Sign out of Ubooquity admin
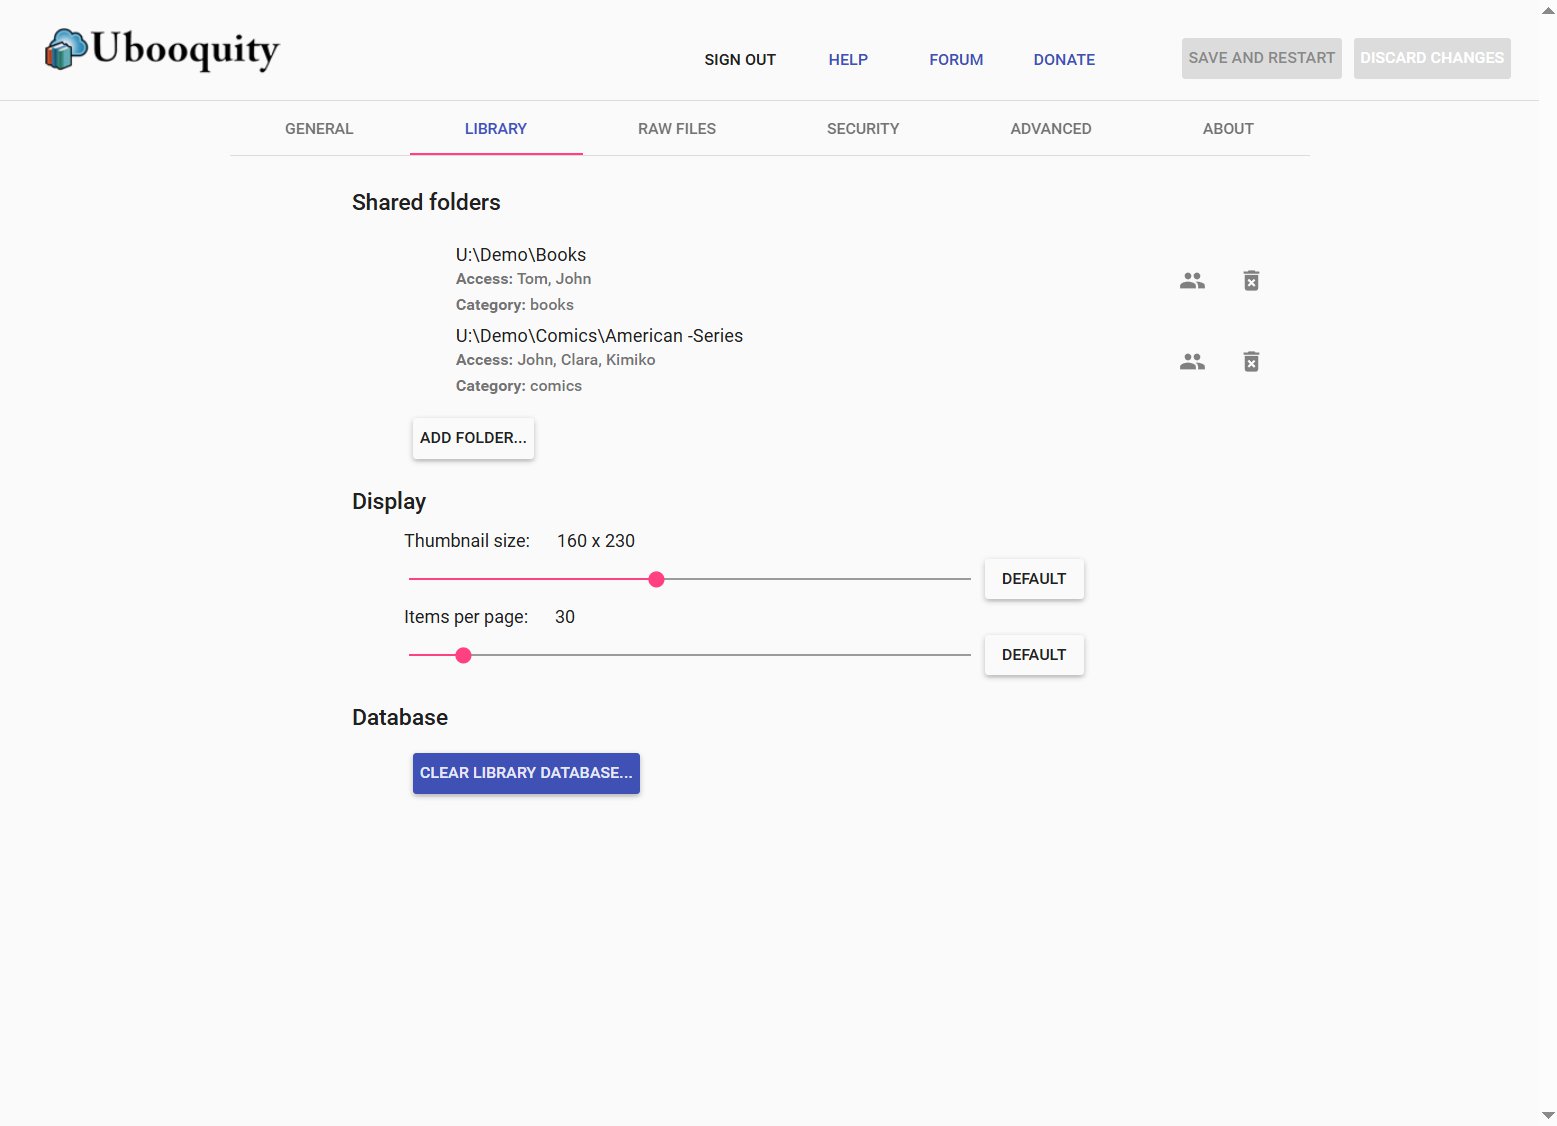The image size is (1557, 1126). coord(740,60)
